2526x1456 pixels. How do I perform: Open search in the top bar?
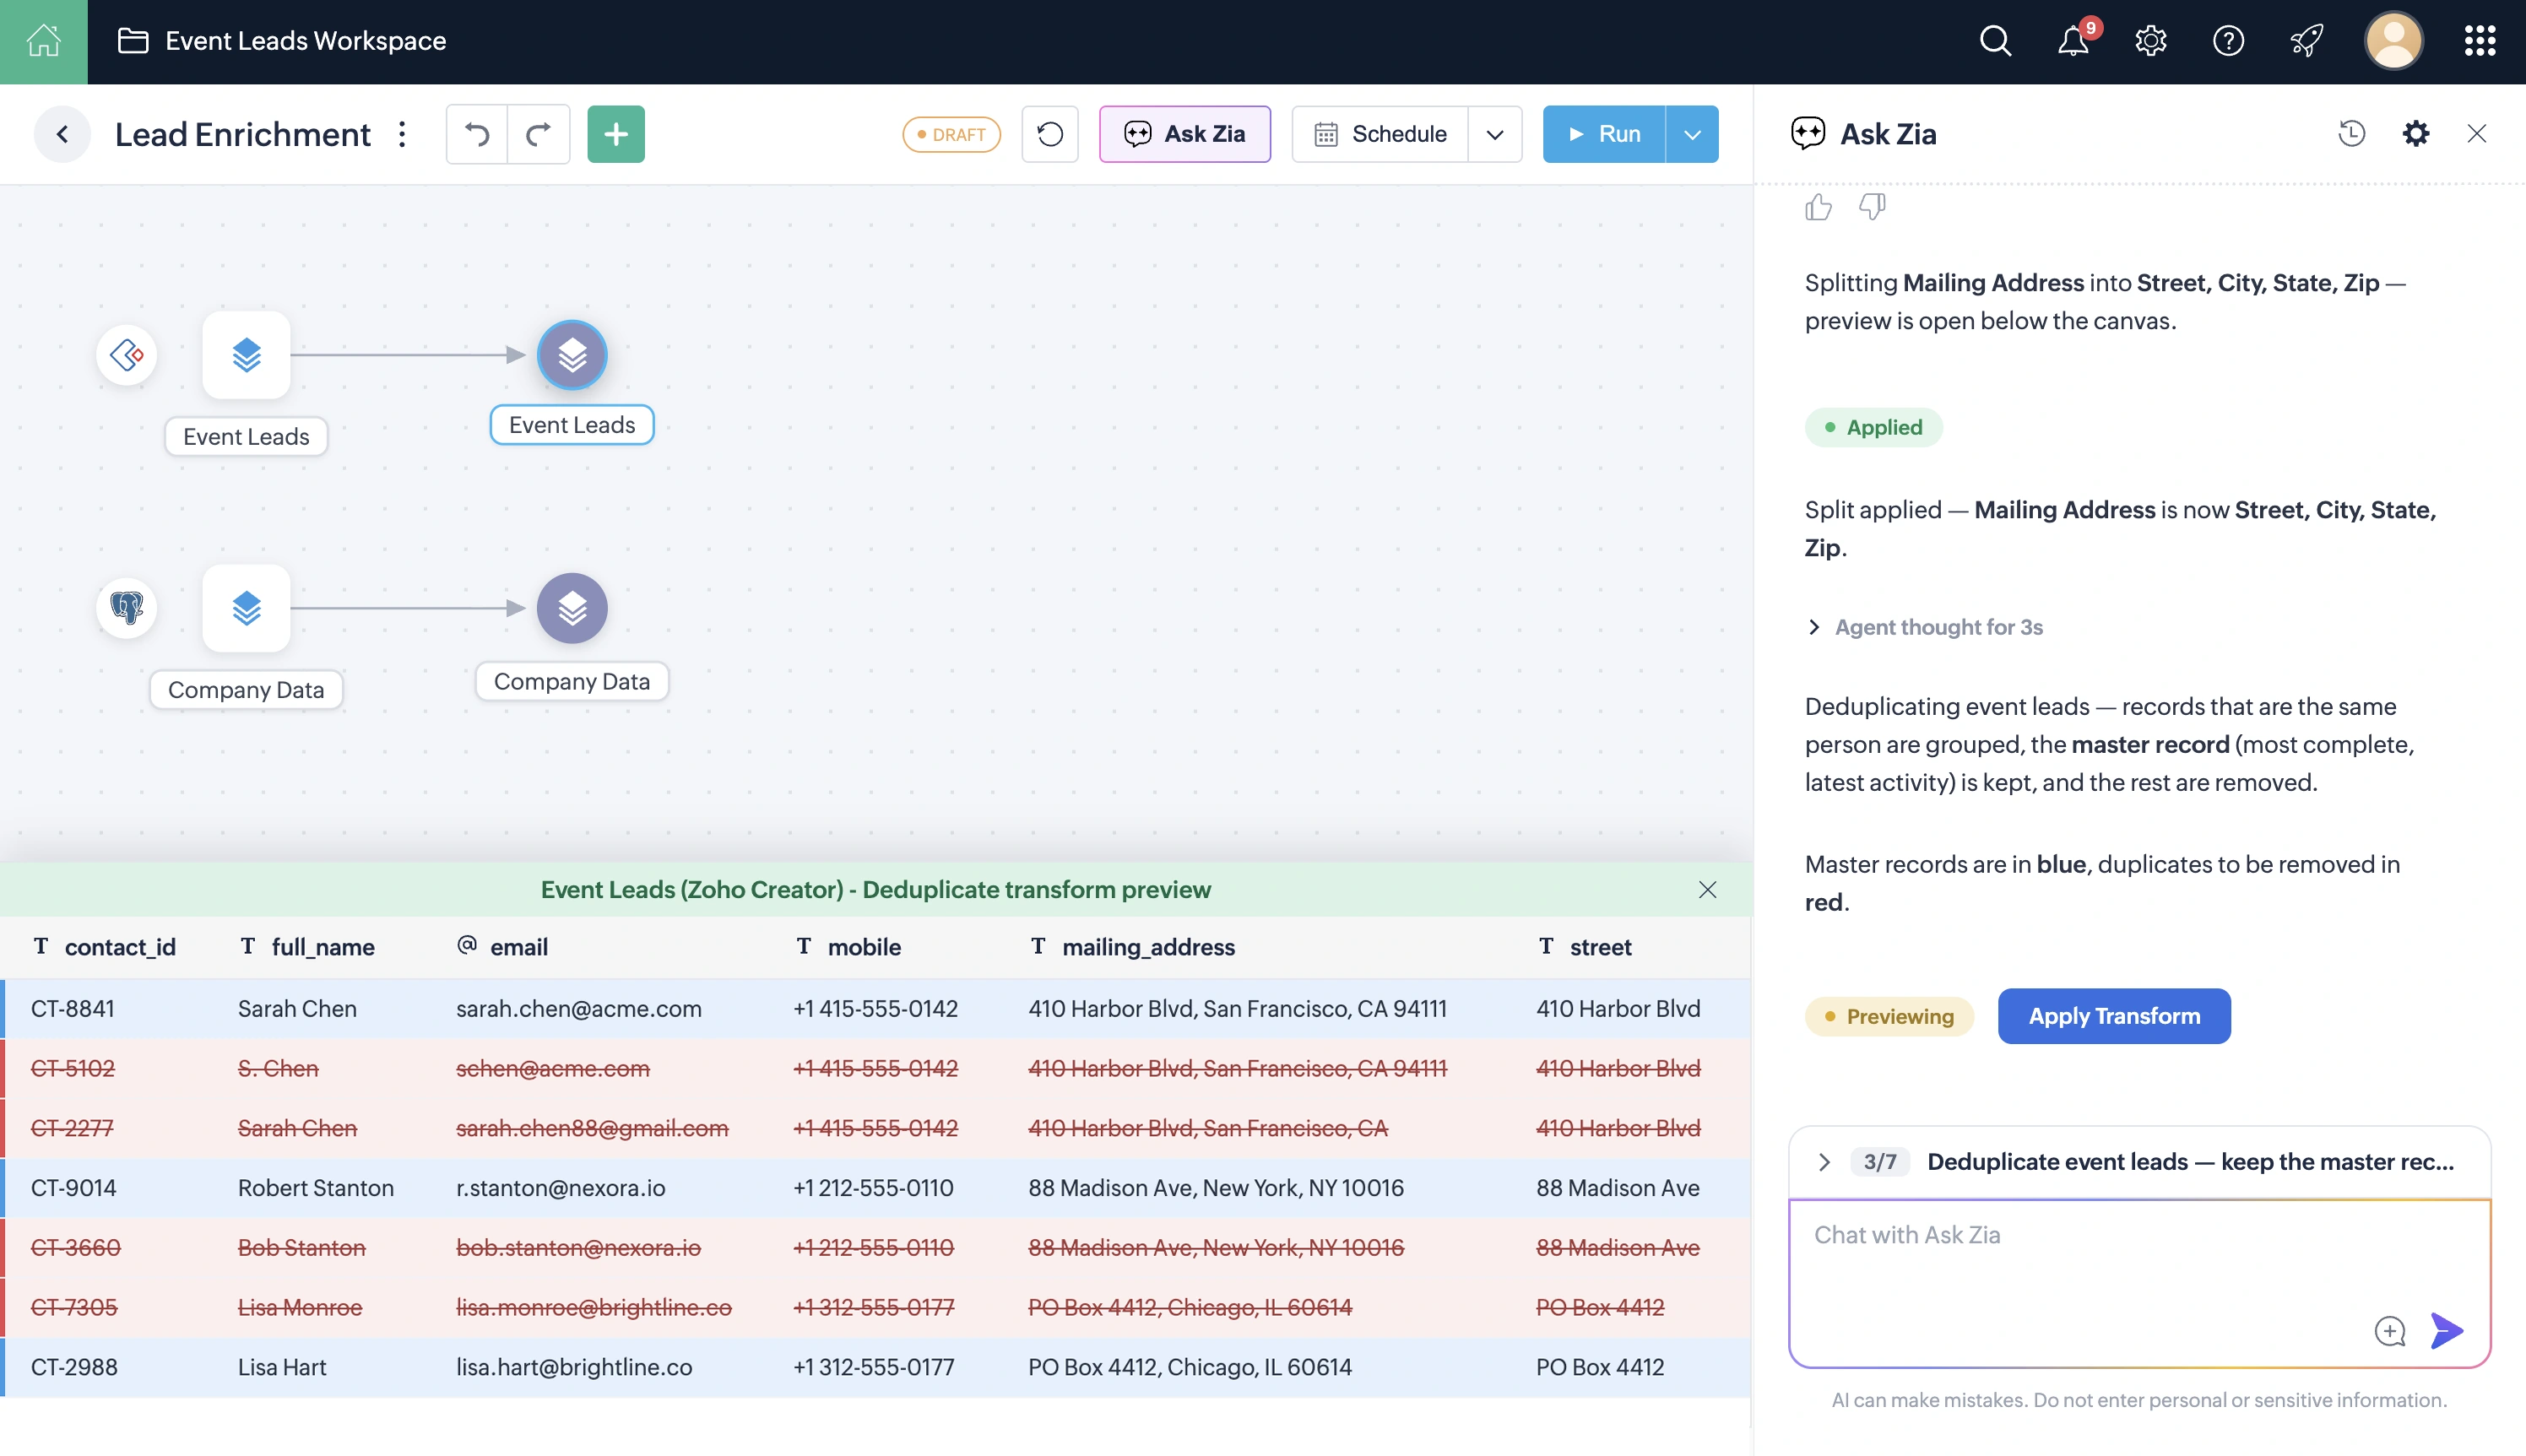(1994, 41)
